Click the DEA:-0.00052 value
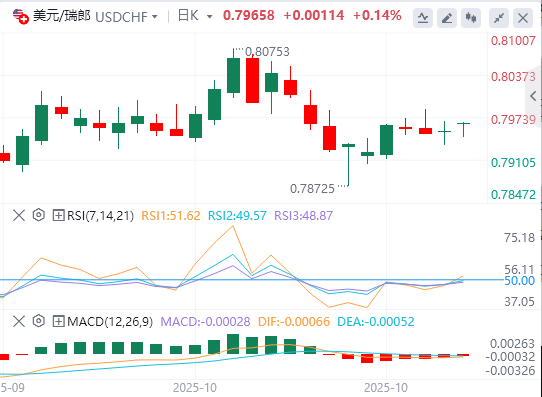542x397 pixels. [x=375, y=322]
